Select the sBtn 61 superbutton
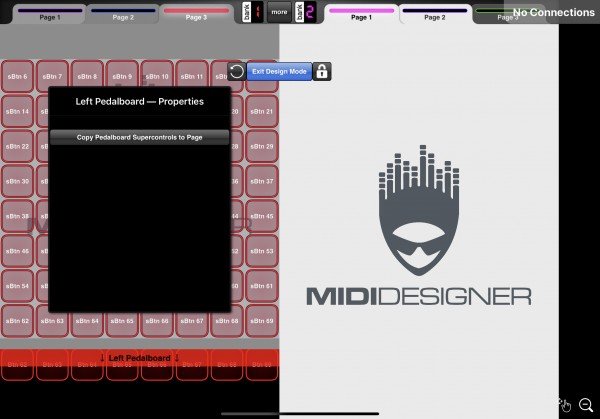This screenshot has width=600, height=419. (x=262, y=286)
